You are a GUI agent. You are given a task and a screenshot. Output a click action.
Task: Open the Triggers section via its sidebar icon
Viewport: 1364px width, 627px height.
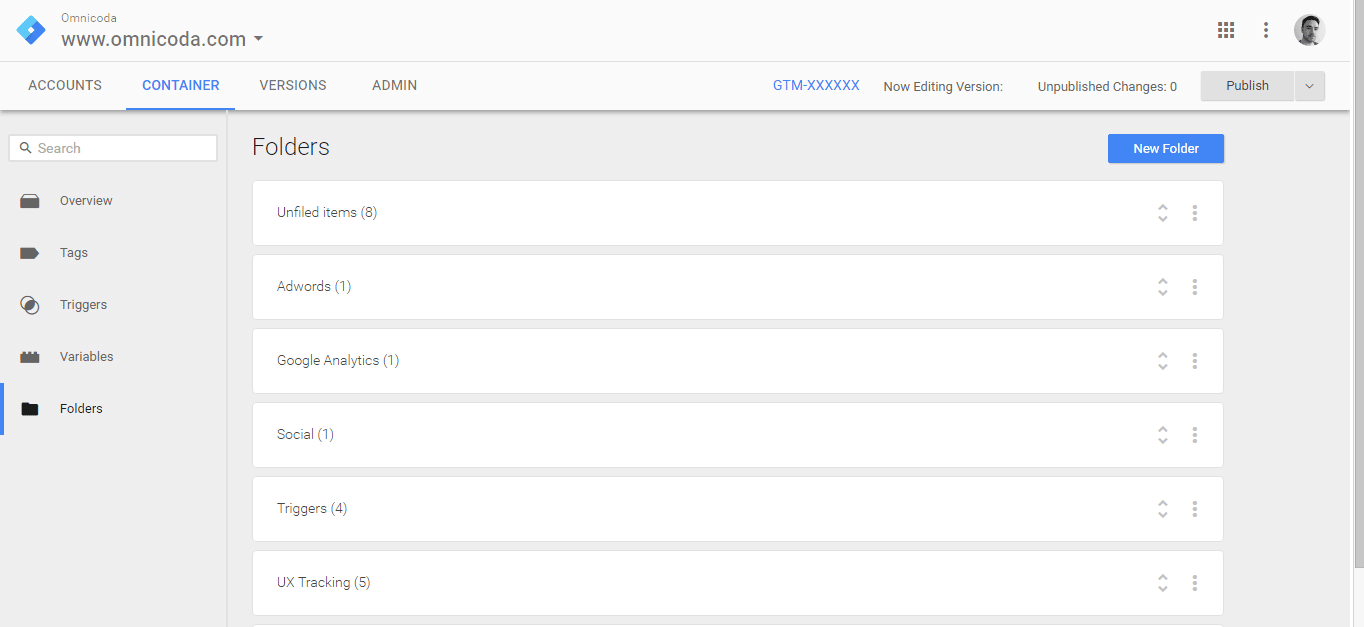[30, 304]
